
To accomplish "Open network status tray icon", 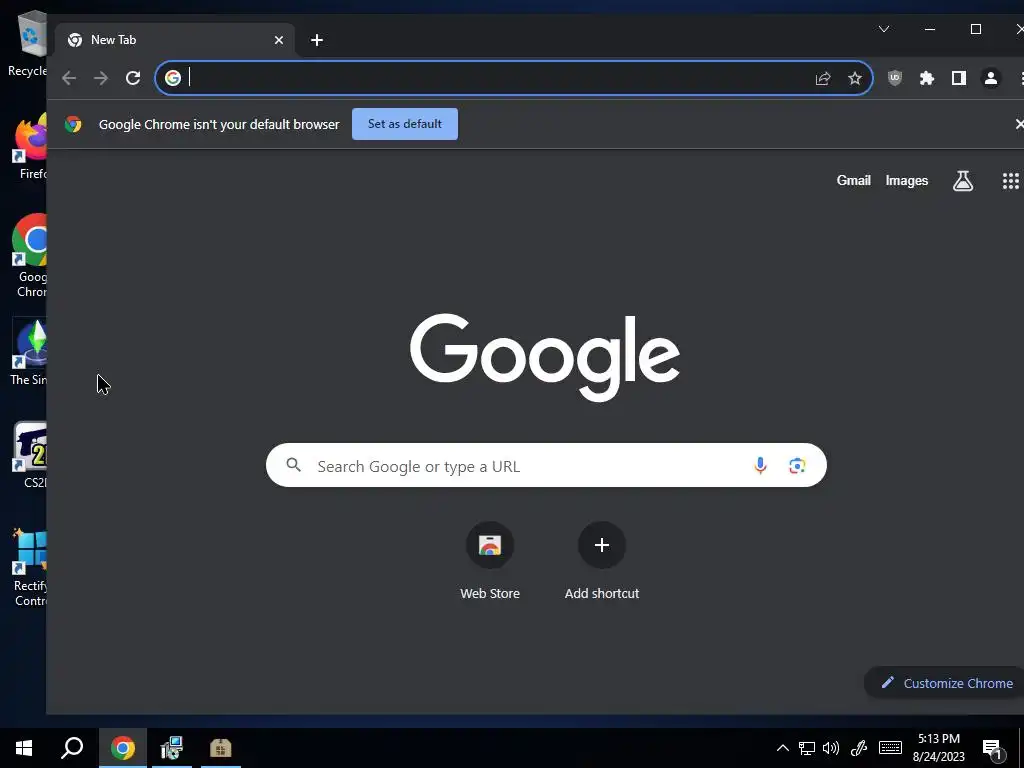I will point(807,748).
